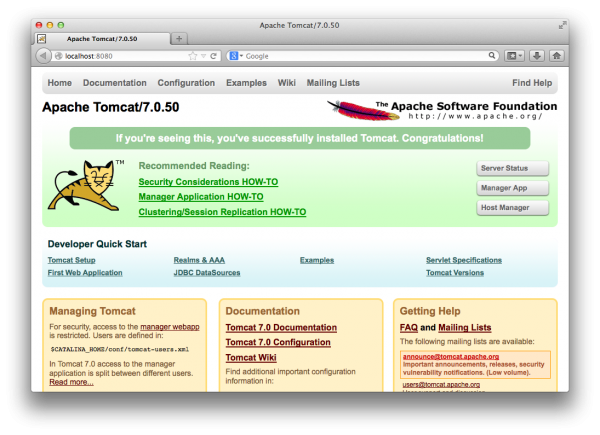Select the Apache Tomcat/7.0.50 browser tab

tap(102, 39)
